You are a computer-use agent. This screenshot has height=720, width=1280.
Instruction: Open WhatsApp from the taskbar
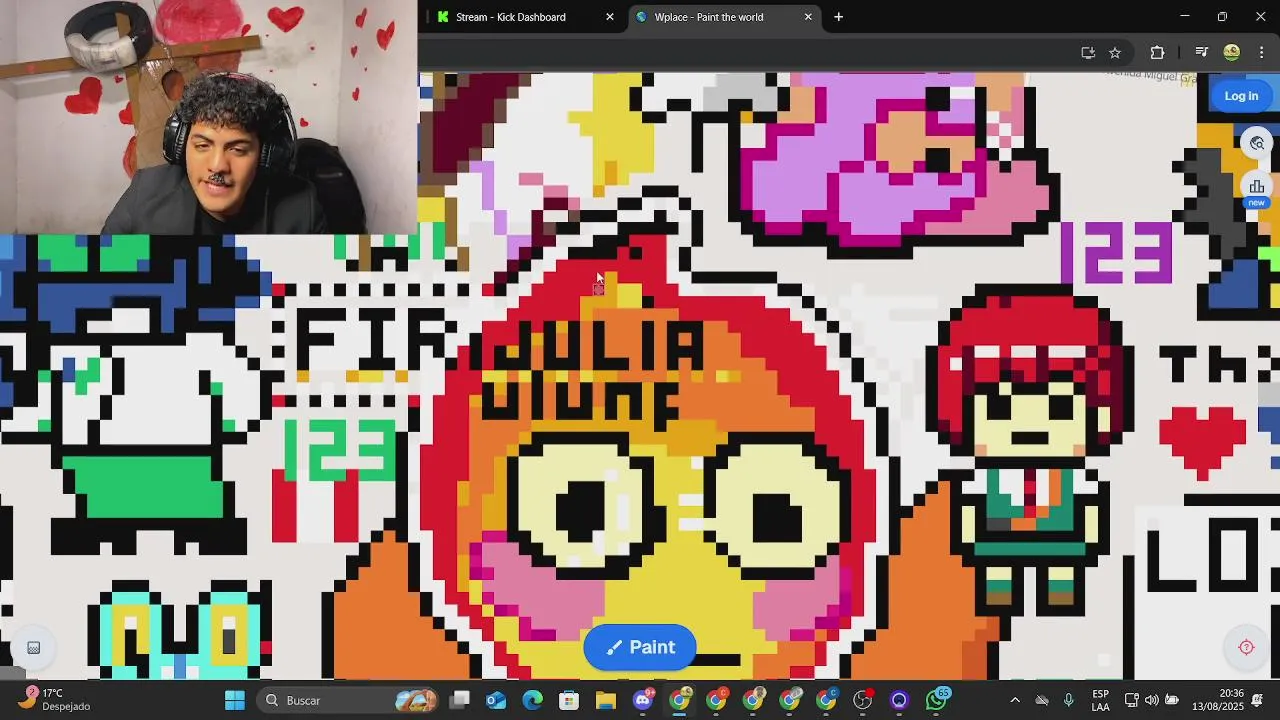pyautogui.click(x=936, y=700)
